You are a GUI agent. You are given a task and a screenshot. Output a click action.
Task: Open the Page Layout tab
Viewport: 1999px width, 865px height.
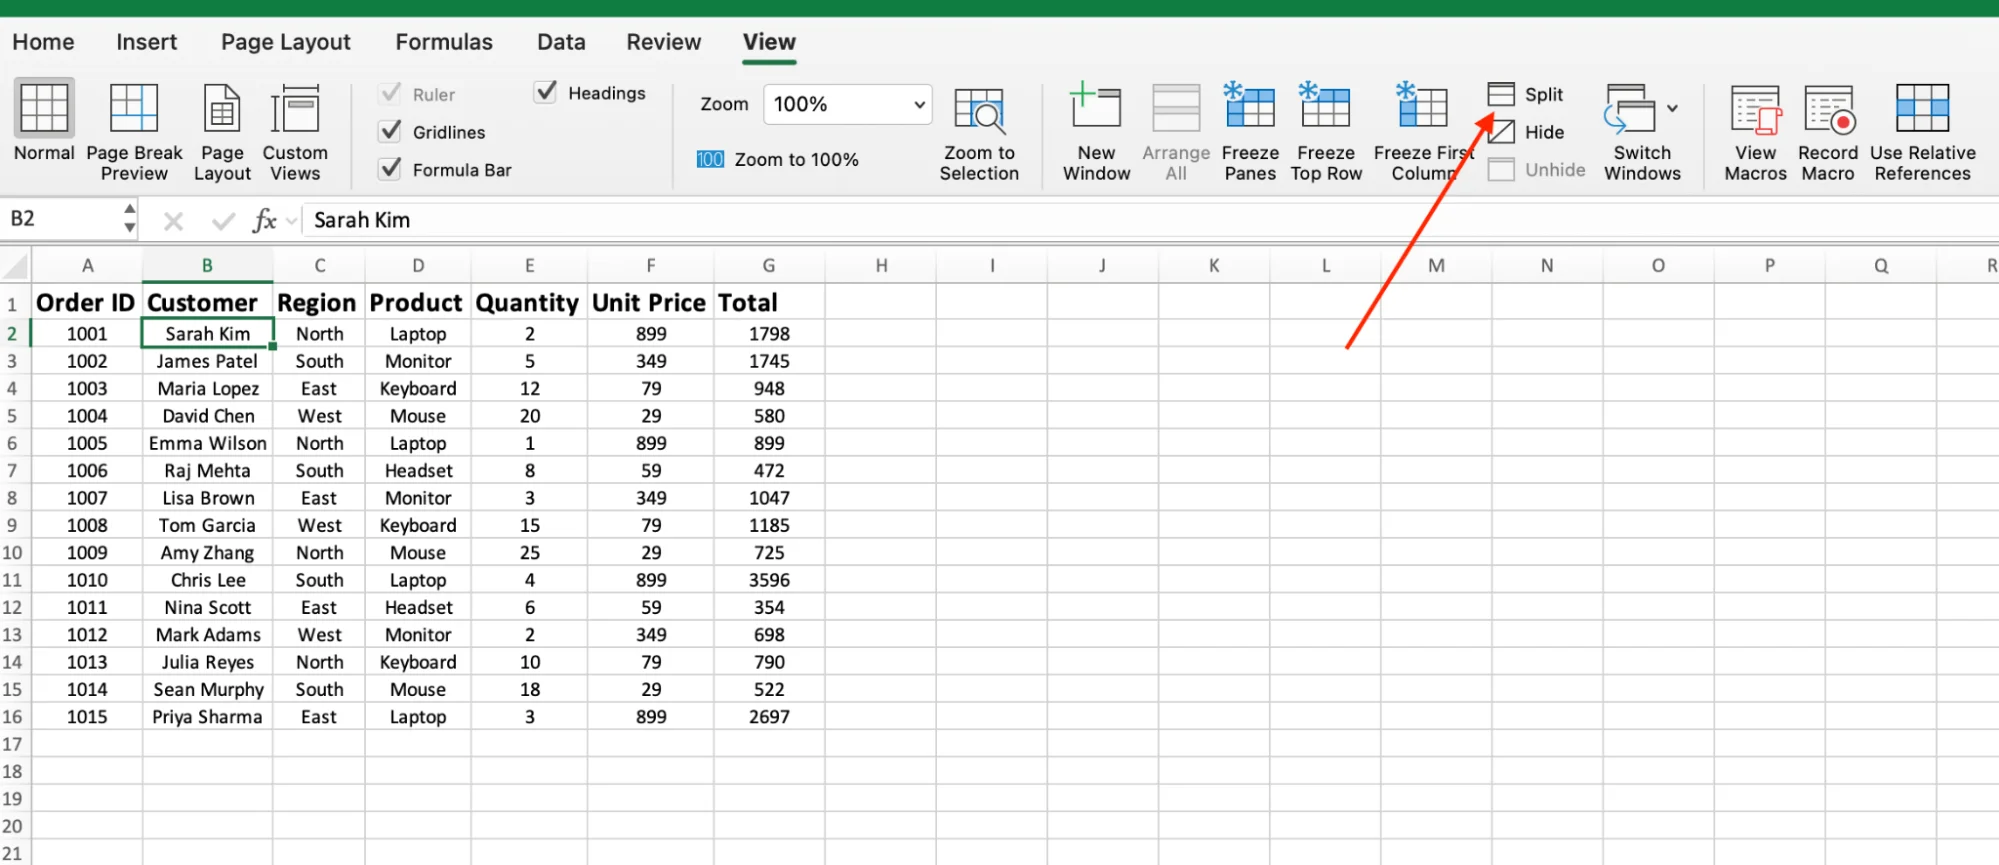pos(286,42)
